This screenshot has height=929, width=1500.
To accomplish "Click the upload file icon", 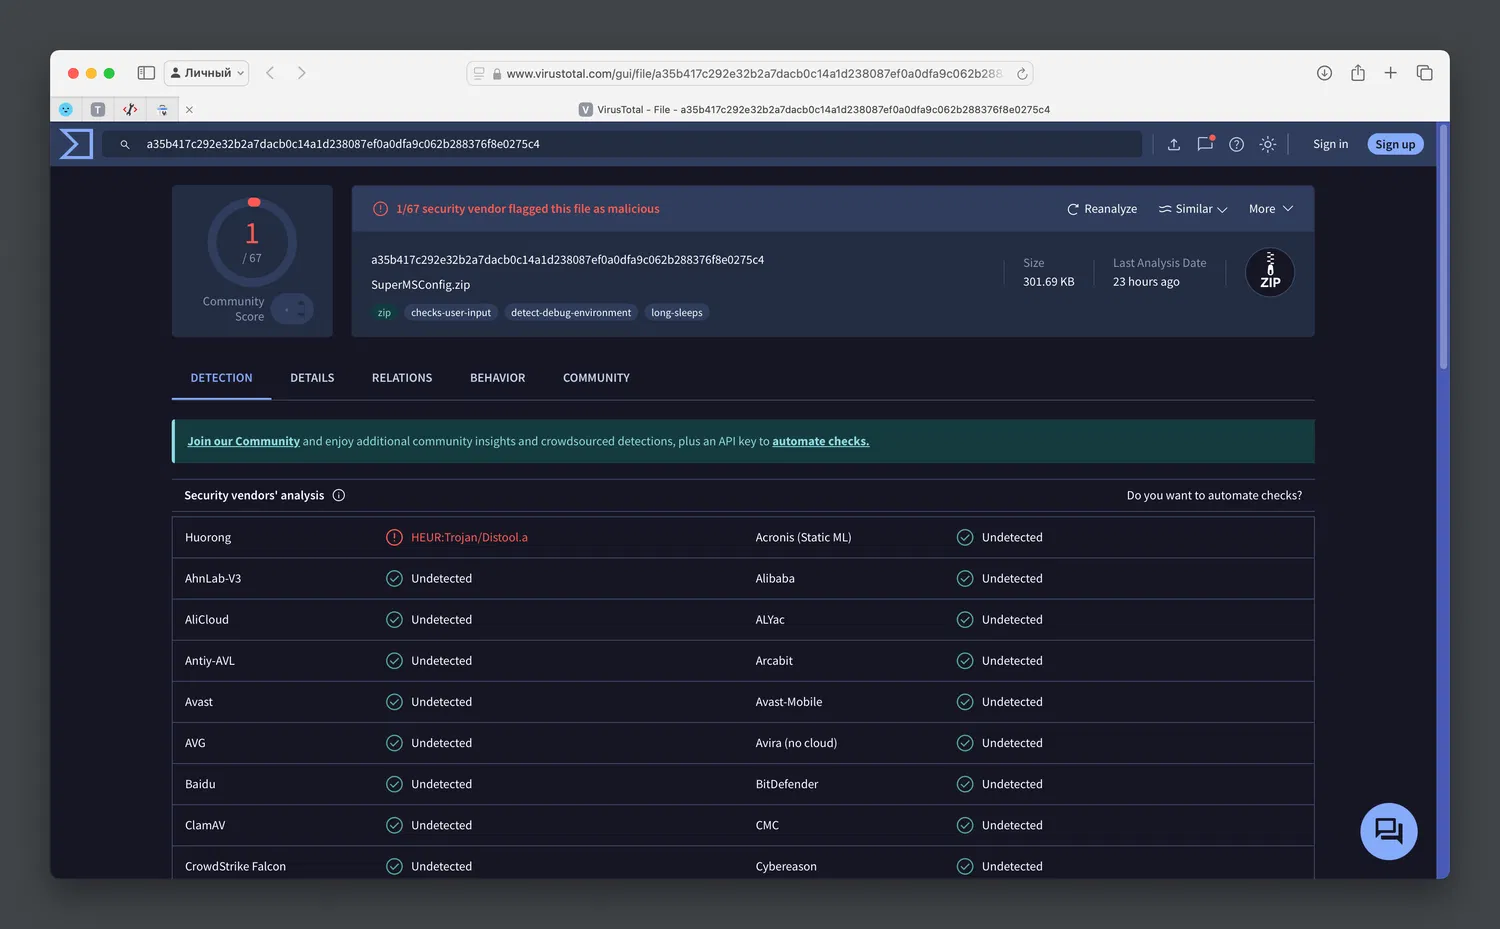I will (1174, 144).
